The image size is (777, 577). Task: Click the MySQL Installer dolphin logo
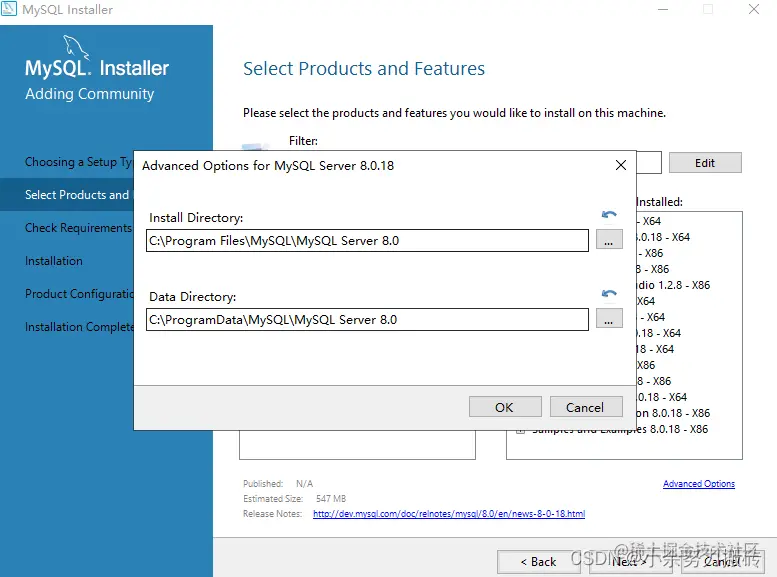click(76, 47)
